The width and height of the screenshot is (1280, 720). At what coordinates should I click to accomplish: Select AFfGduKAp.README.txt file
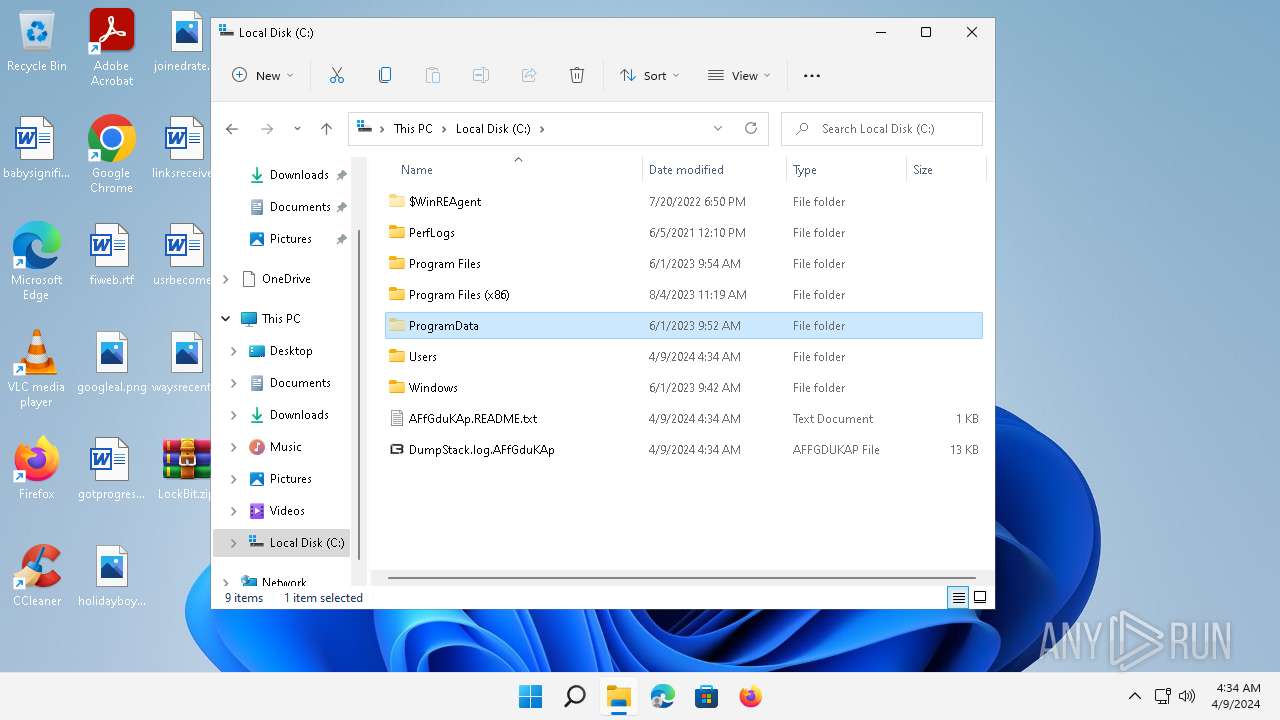(x=684, y=419)
